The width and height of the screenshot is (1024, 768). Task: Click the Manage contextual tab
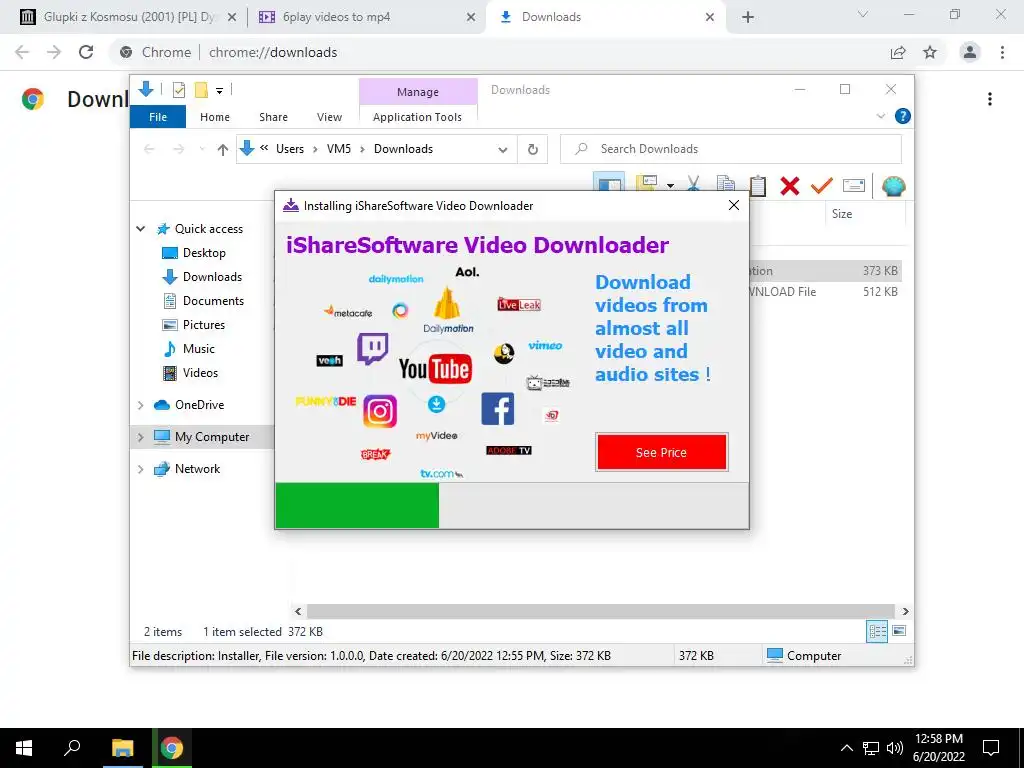click(x=418, y=92)
